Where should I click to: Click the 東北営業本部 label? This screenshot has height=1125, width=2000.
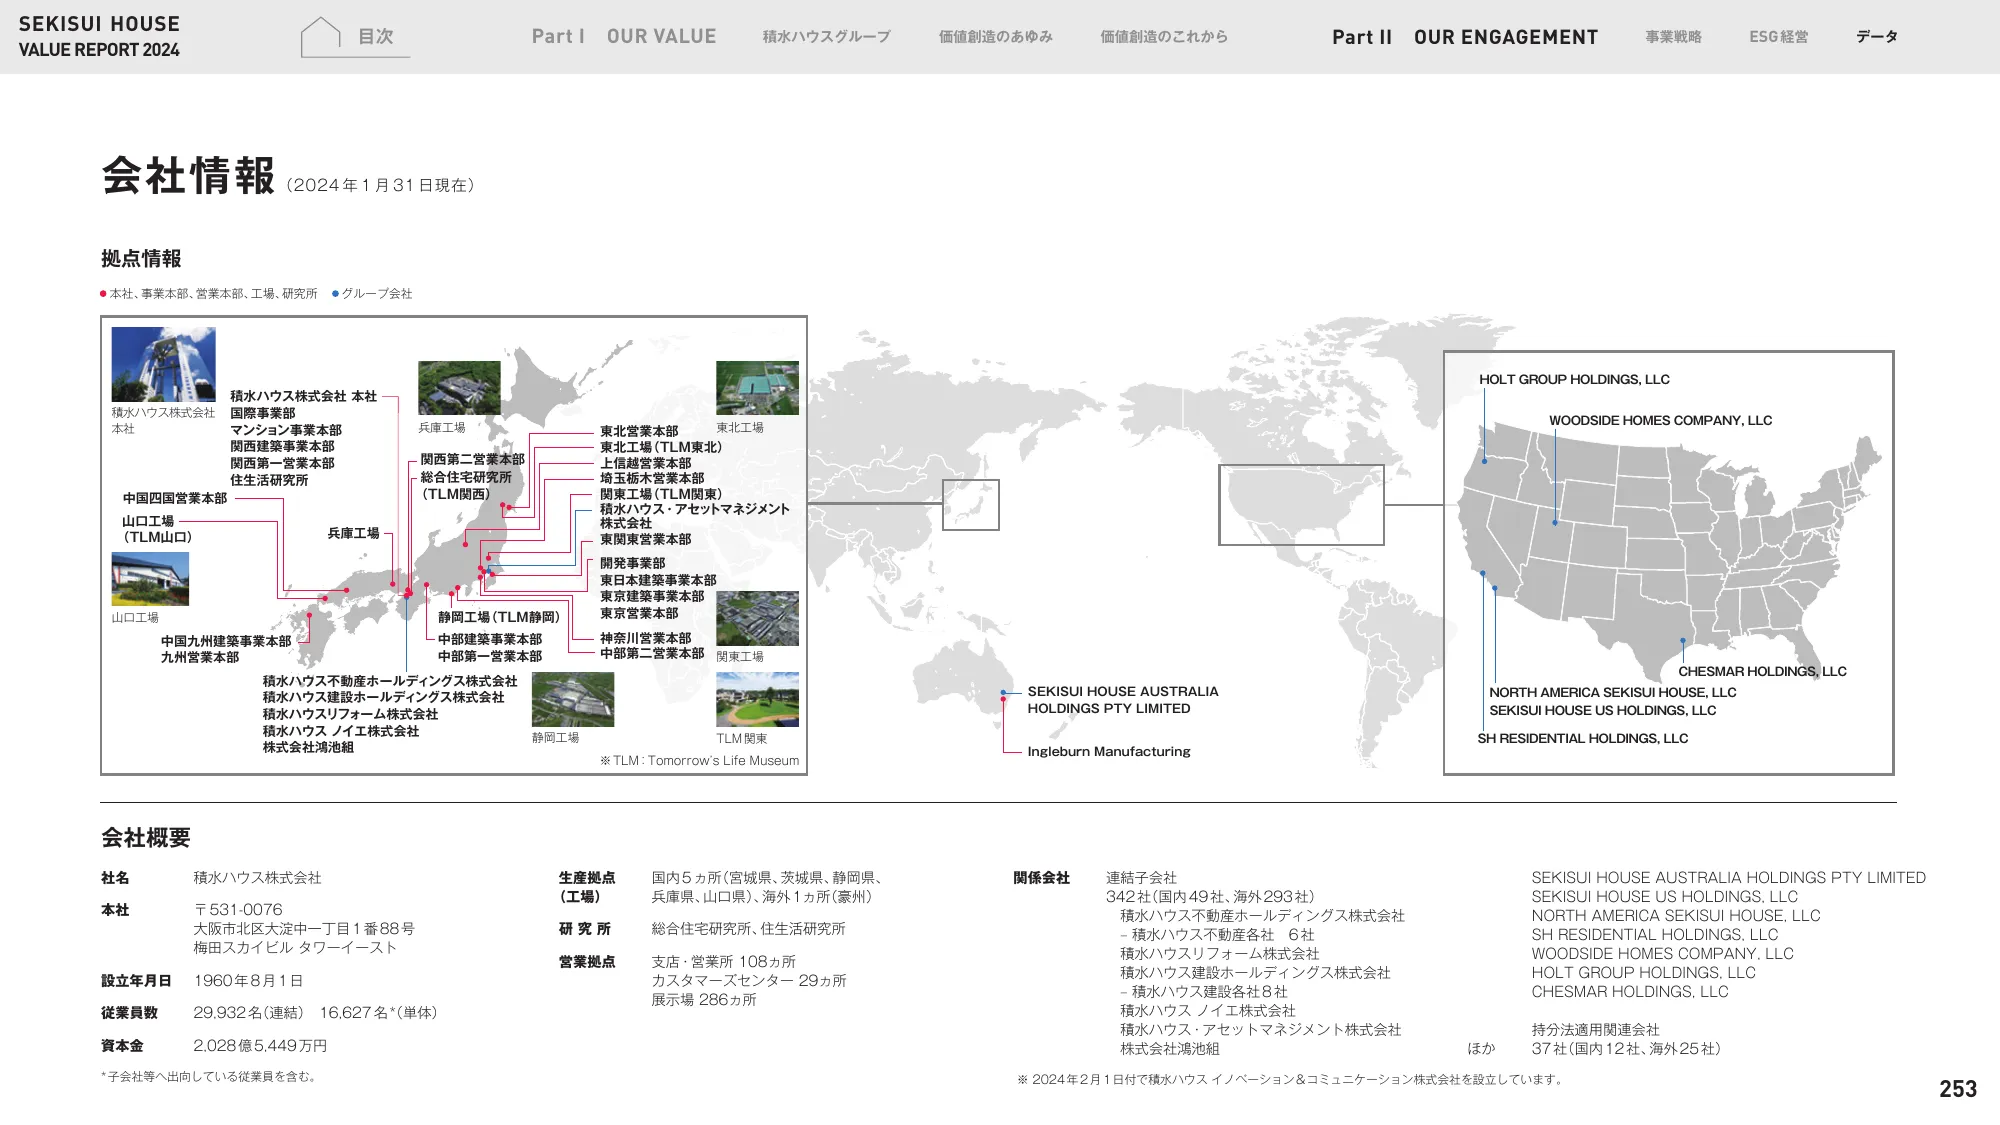[x=639, y=432]
